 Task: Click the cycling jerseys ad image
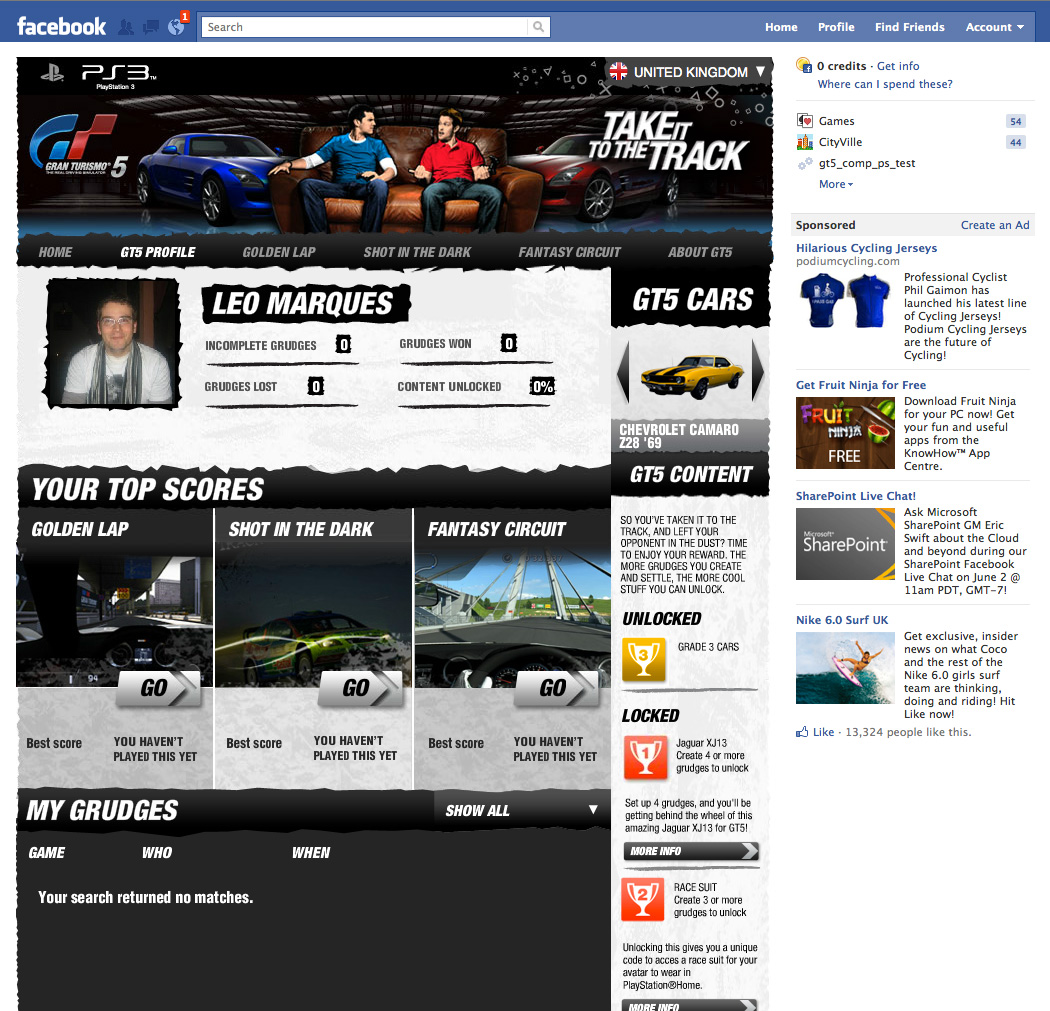tap(845, 301)
